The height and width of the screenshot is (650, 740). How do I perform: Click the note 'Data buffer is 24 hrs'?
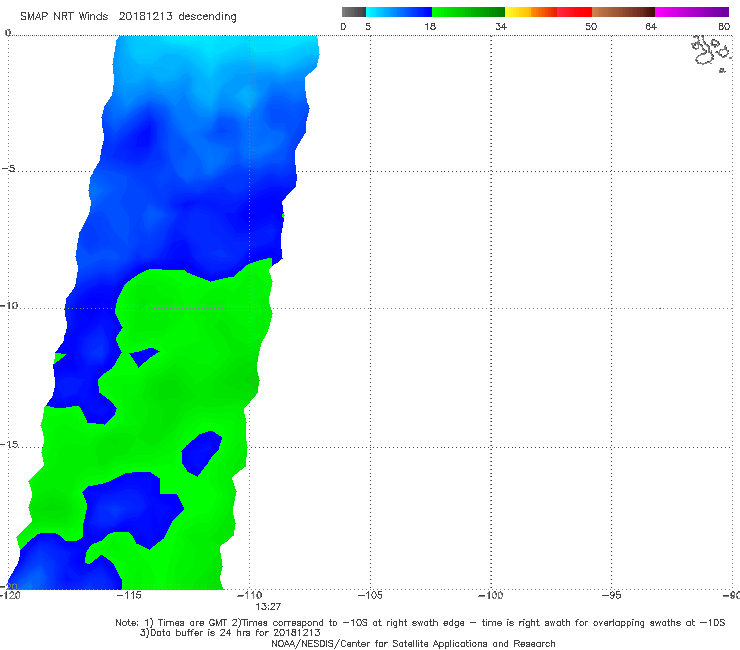(x=197, y=633)
